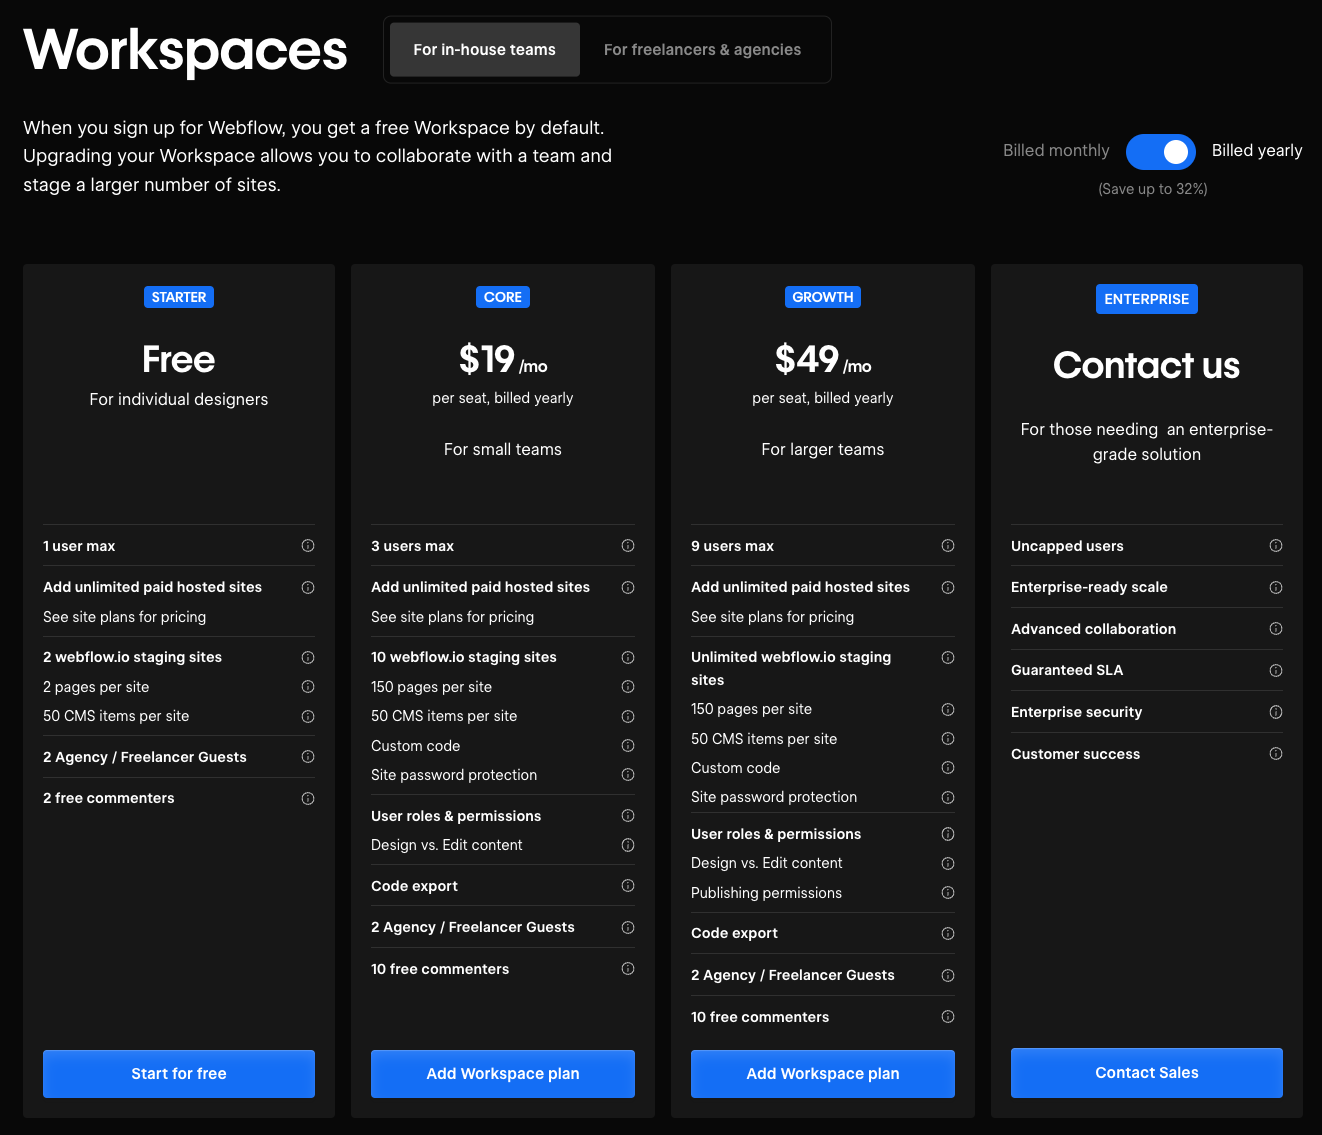Open Core's Agency / Freelancer Guests info icon
Image resolution: width=1322 pixels, height=1135 pixels.
[628, 928]
